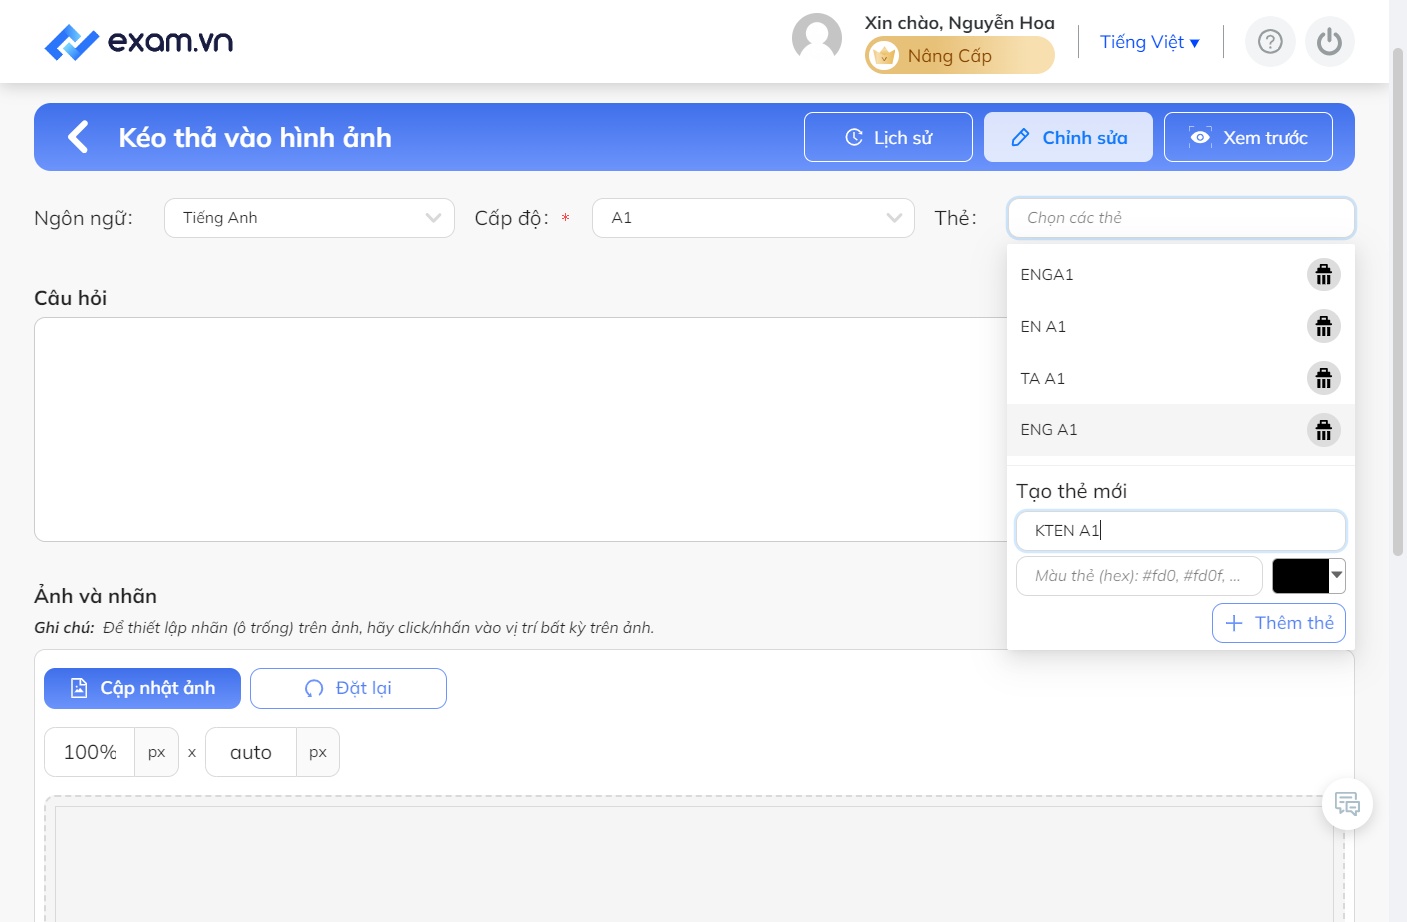Go back using the left arrow icon
The width and height of the screenshot is (1407, 922).
coord(78,137)
